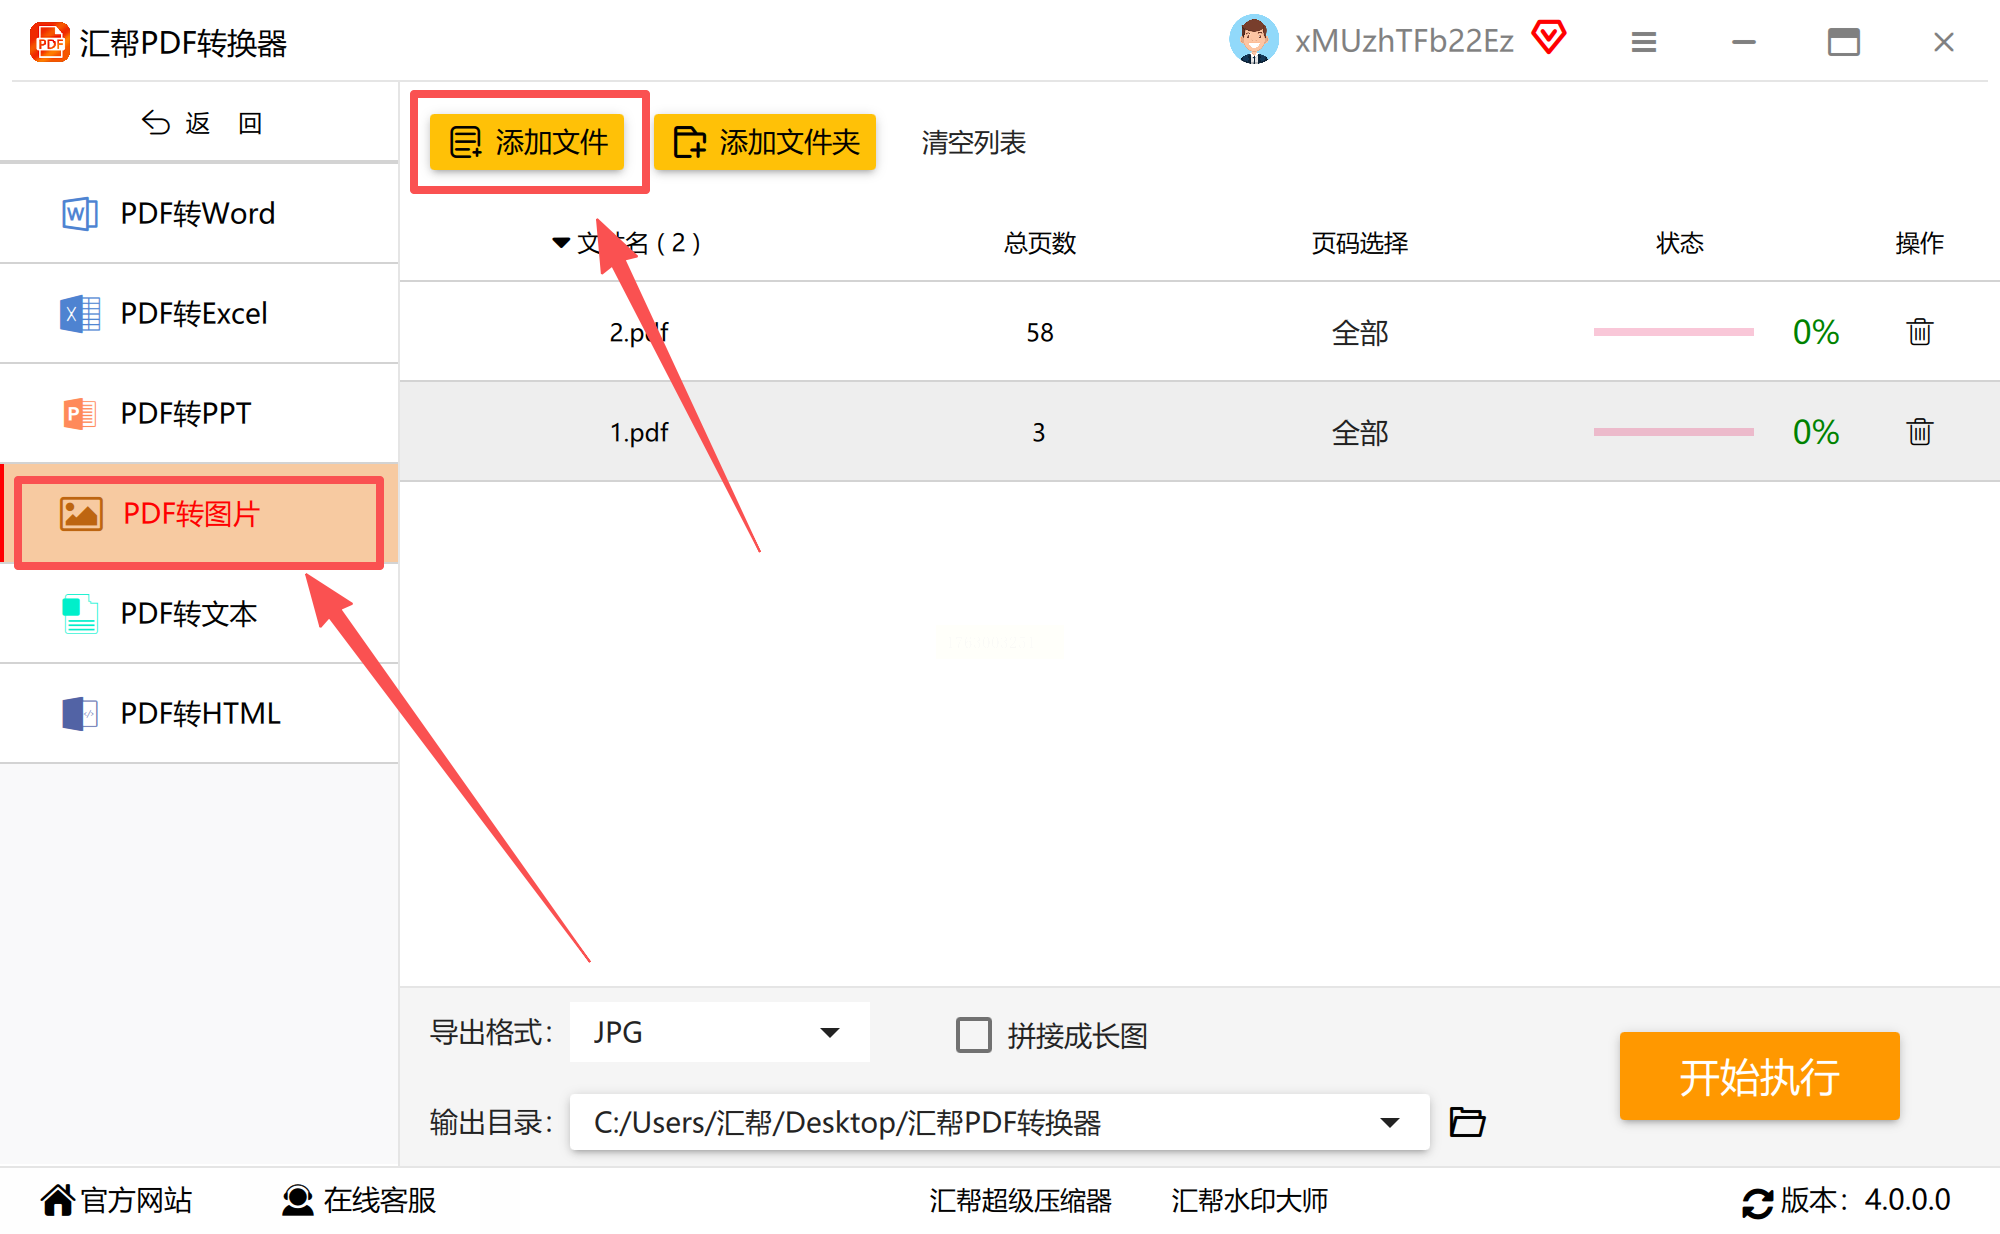
Task: Open the PDF转HTML conversion mode
Action: pyautogui.click(x=198, y=713)
